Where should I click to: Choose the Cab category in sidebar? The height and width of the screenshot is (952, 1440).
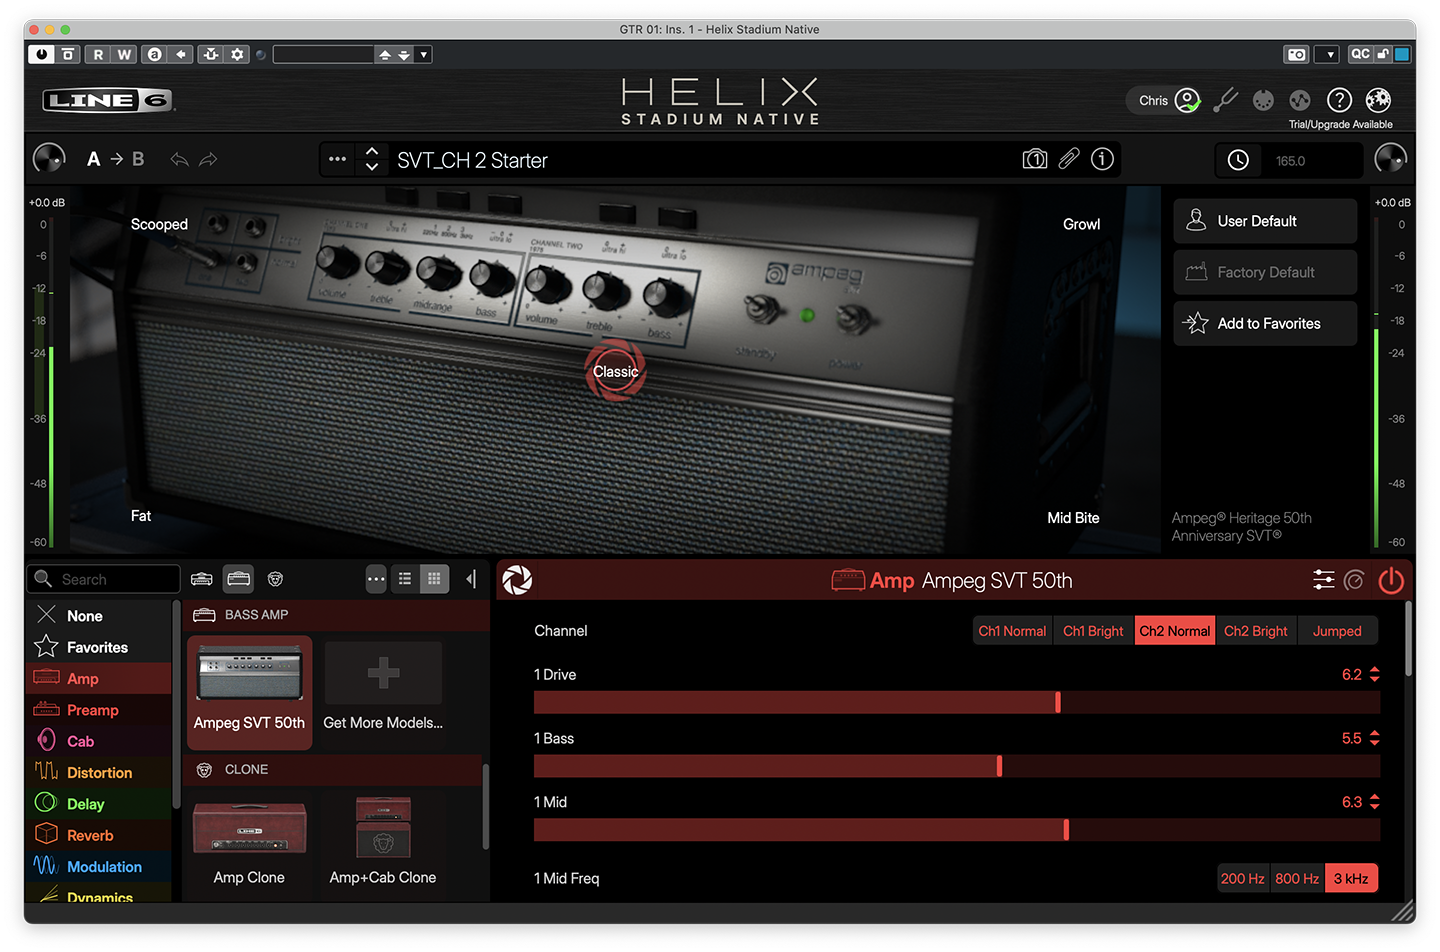coord(99,741)
